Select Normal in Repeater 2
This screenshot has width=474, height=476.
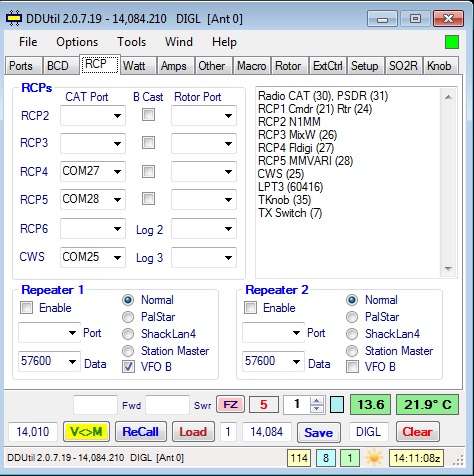click(352, 300)
